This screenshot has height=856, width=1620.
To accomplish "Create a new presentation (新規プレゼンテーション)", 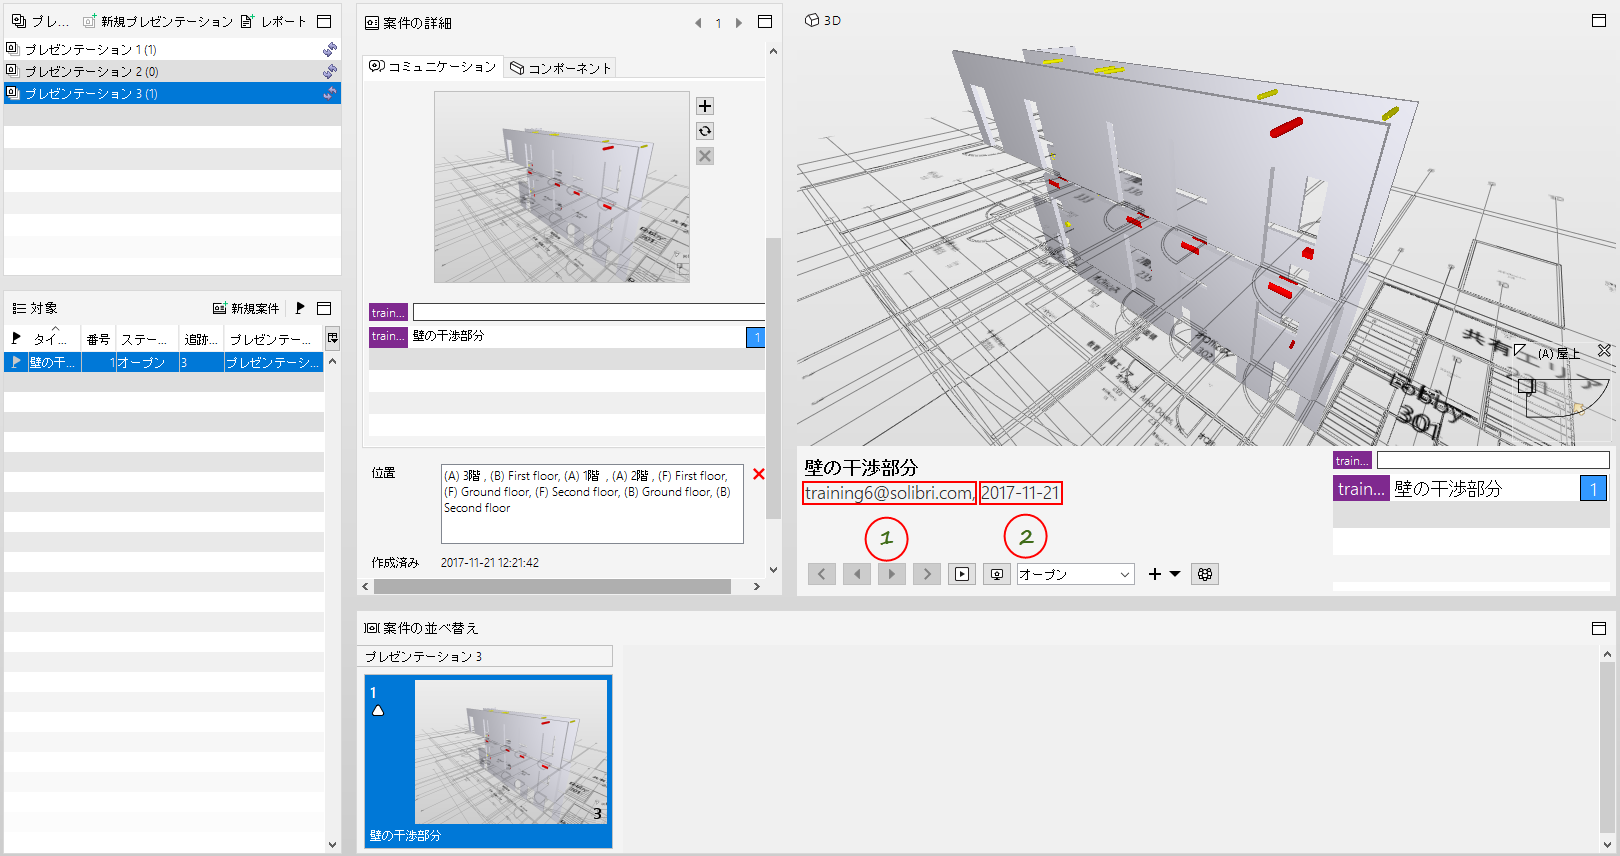I will tap(158, 21).
